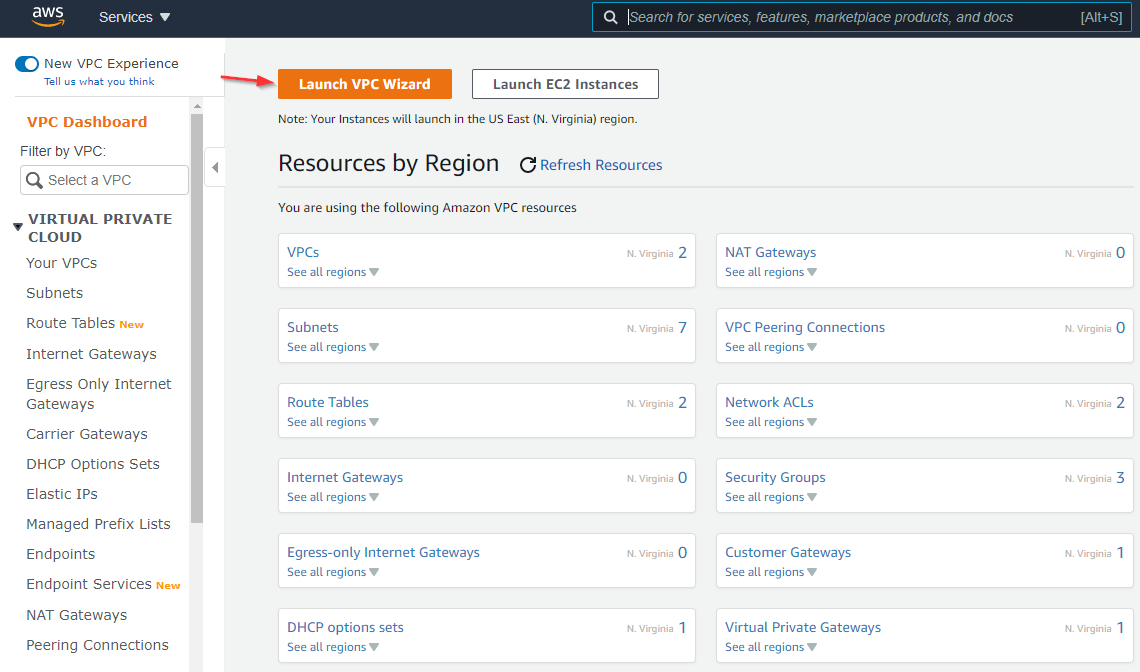Open Peering Connections in the sidebar
The width and height of the screenshot is (1140, 672).
click(97, 645)
